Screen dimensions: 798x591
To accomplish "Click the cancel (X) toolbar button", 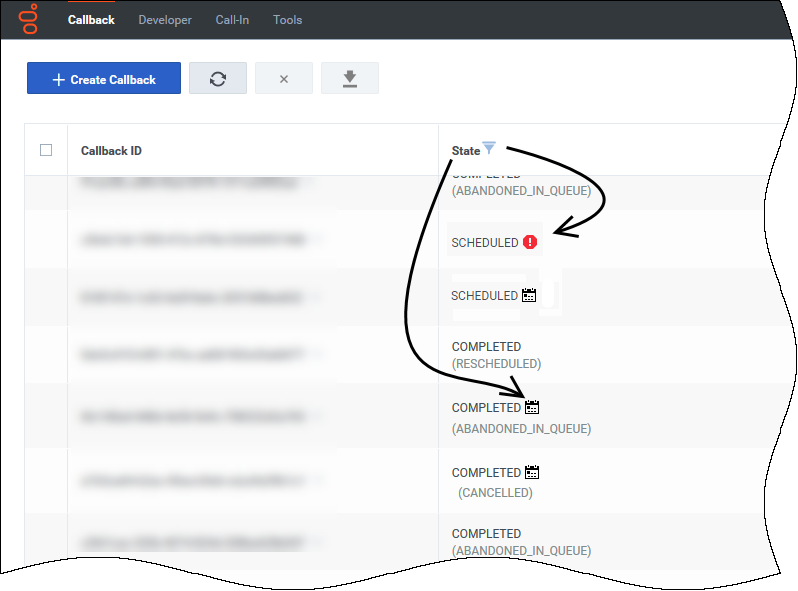I will [x=284, y=79].
